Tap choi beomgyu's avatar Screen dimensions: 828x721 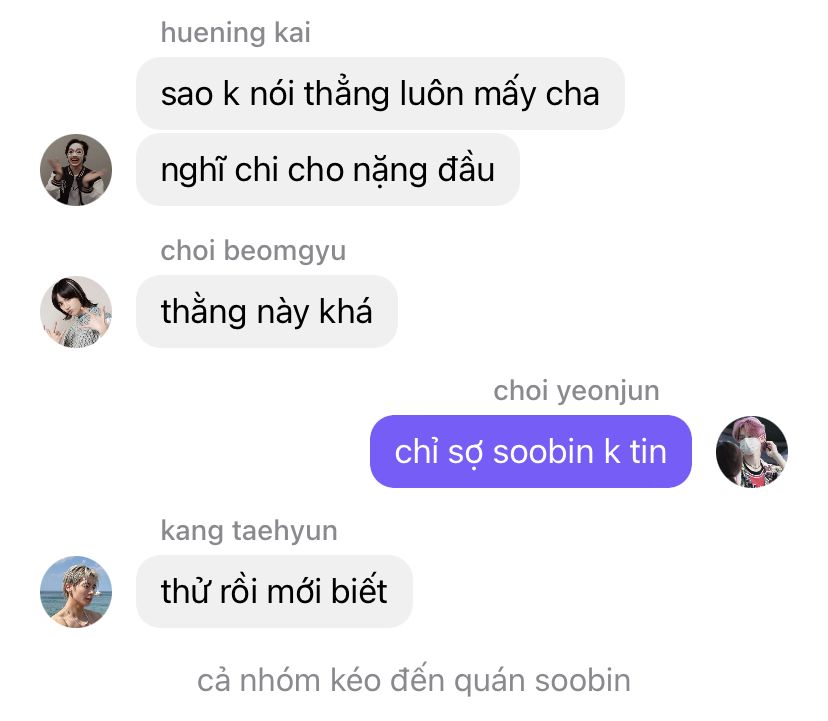(x=76, y=312)
